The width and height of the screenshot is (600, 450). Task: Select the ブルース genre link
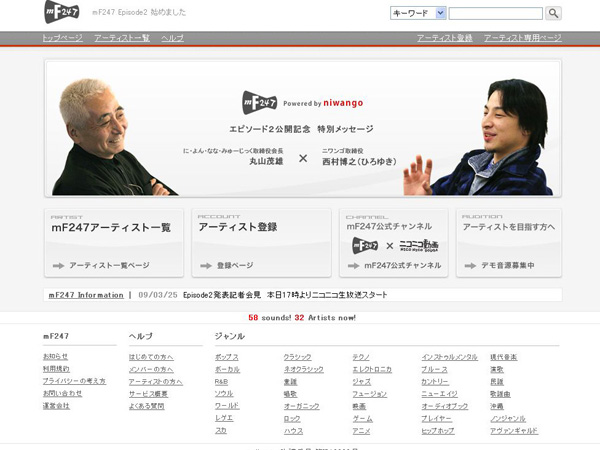tap(434, 369)
